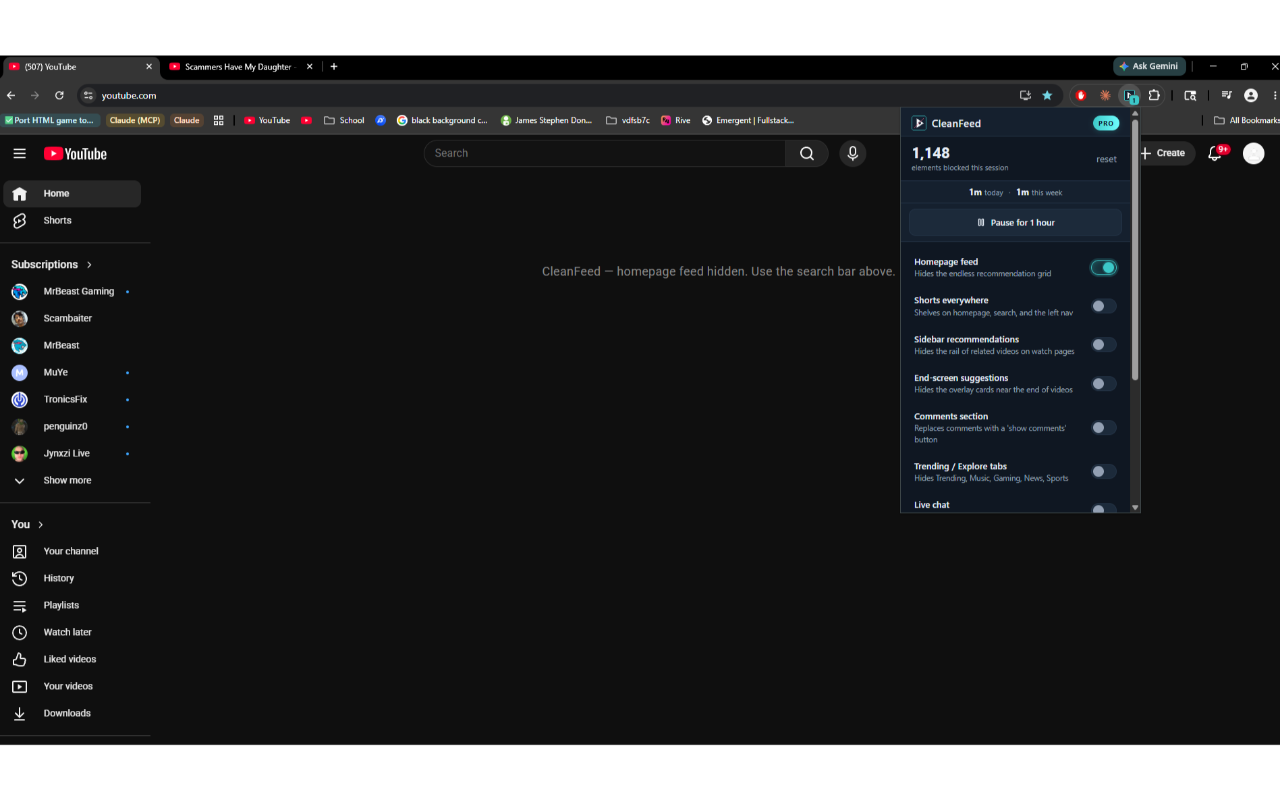Open the All Bookmarks folder
The image size is (1280, 800).
1246,120
